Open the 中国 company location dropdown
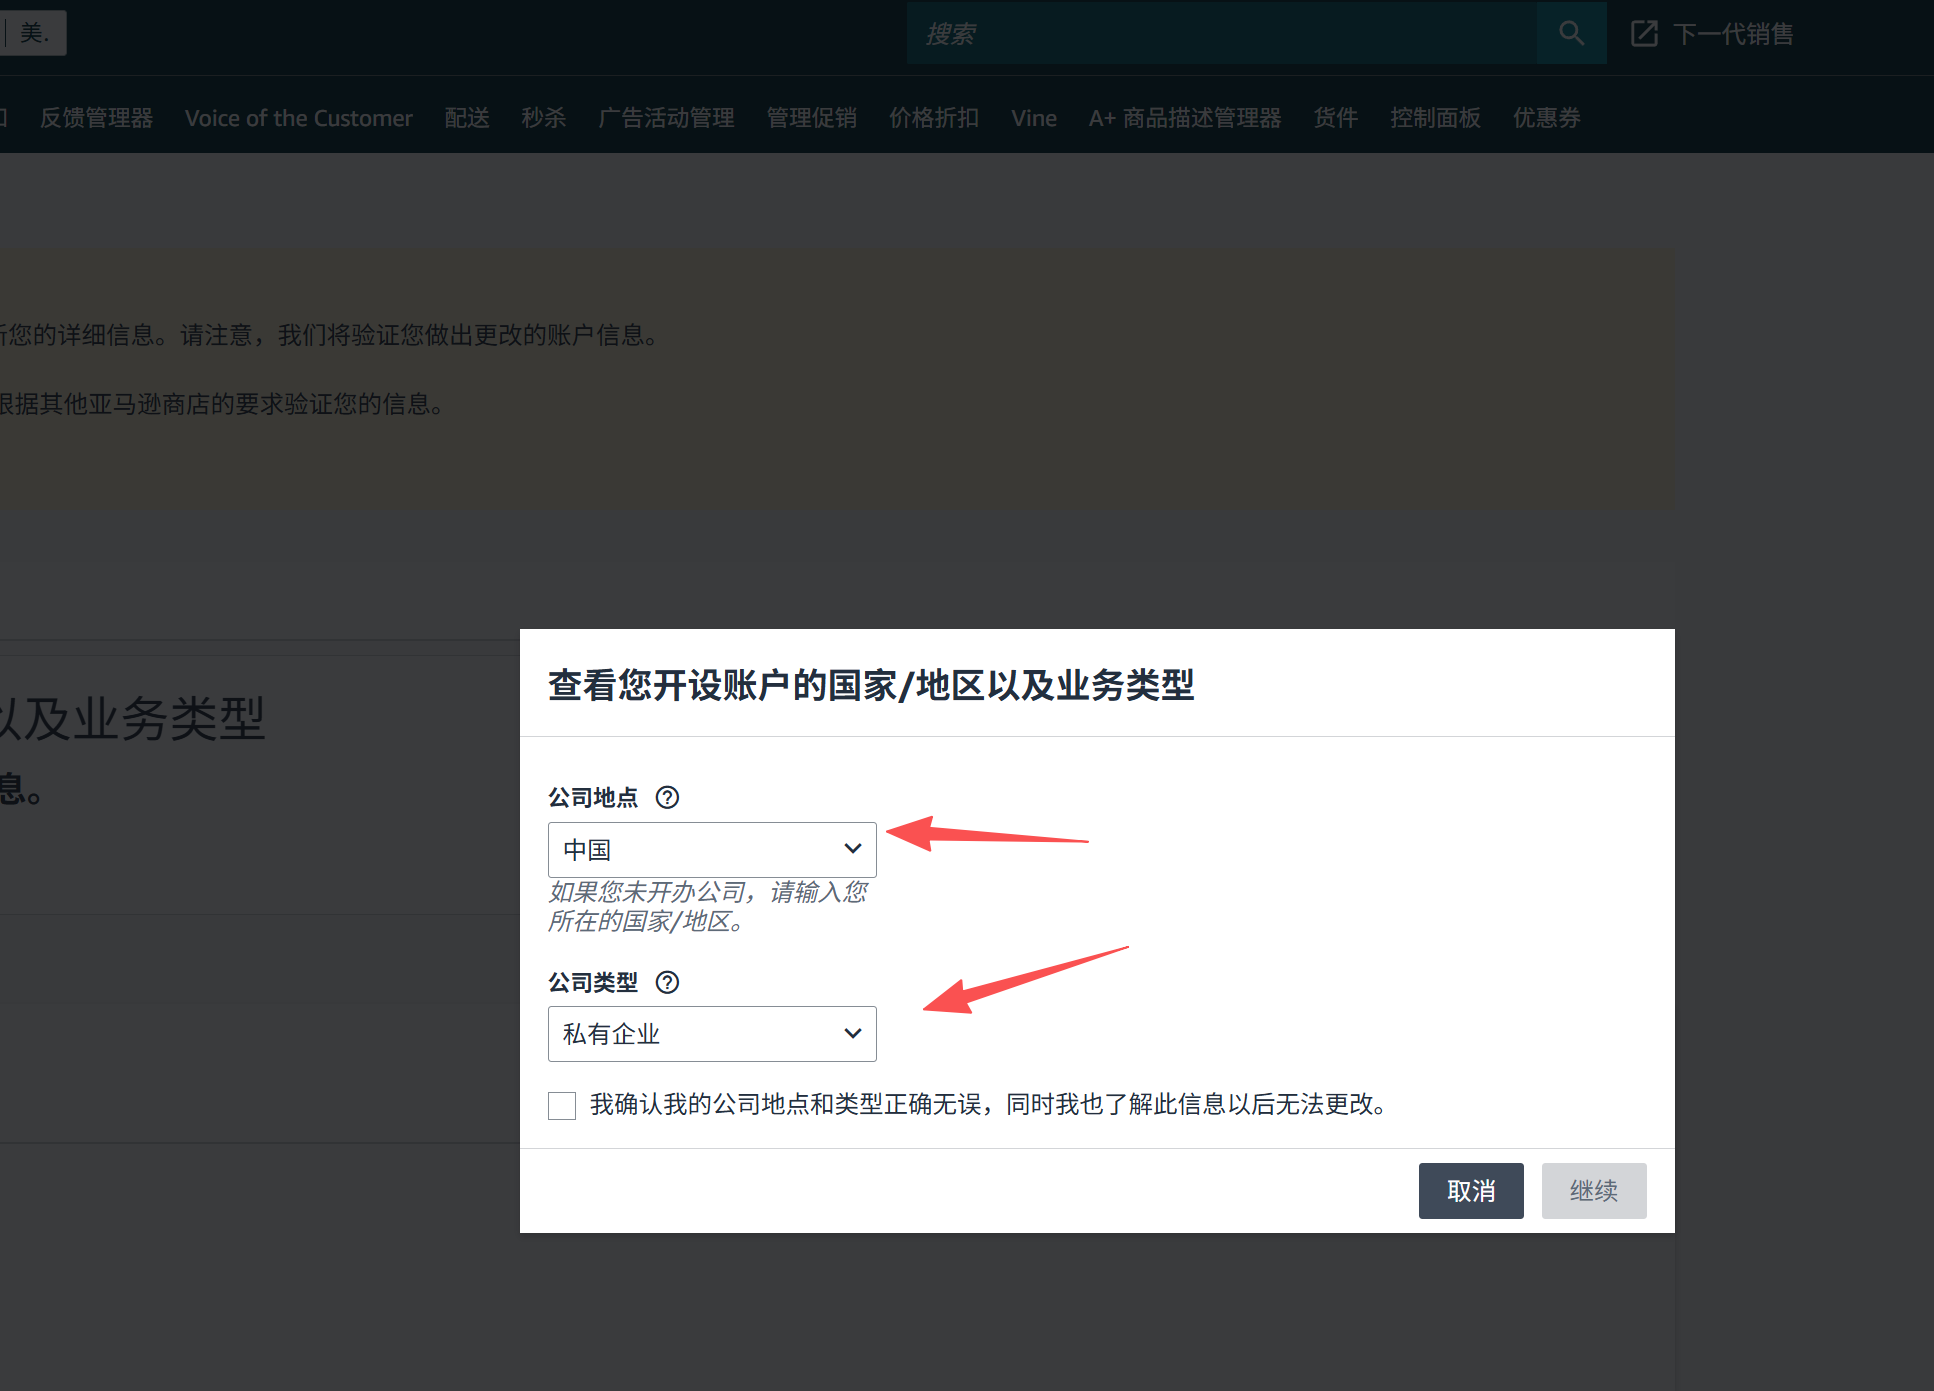Viewport: 1934px width, 1391px height. 711,849
